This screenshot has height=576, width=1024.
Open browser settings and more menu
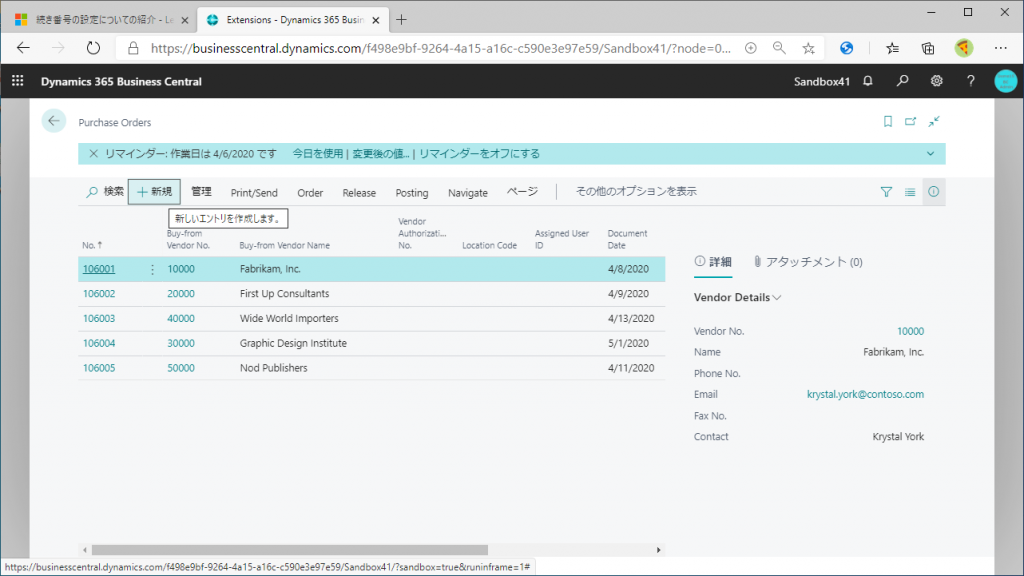click(1000, 48)
